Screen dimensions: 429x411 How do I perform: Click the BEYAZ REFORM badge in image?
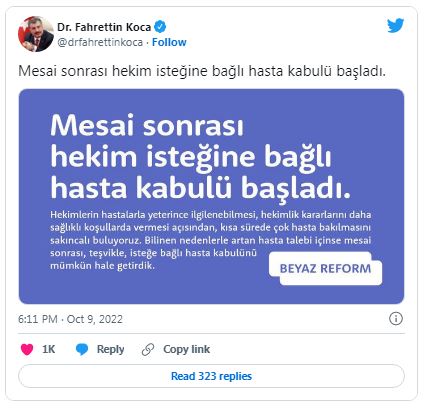[x=325, y=268]
